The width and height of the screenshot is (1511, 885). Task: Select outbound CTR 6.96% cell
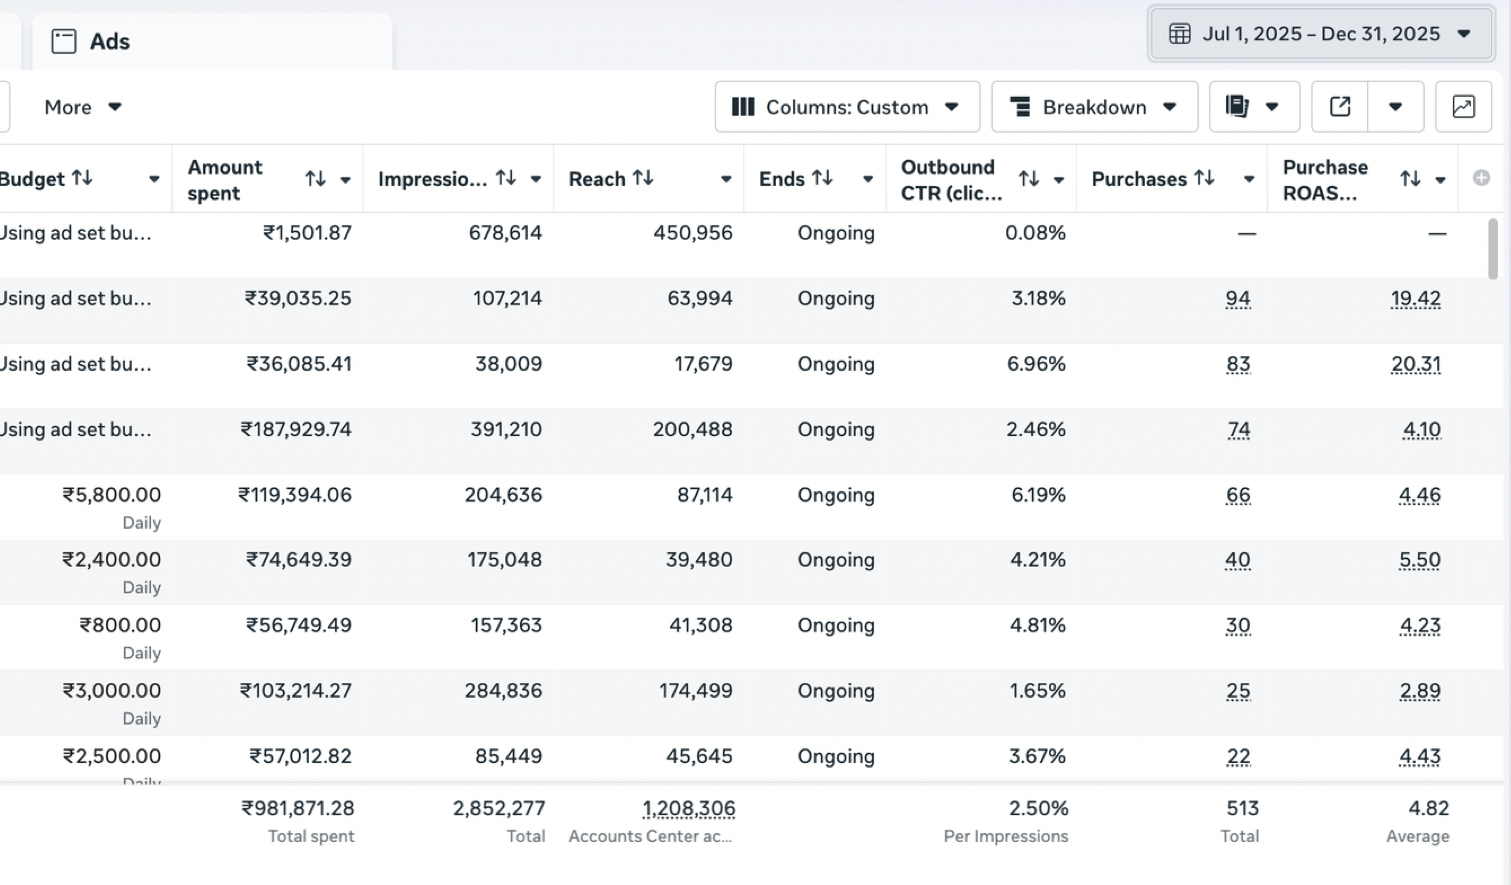point(1036,364)
